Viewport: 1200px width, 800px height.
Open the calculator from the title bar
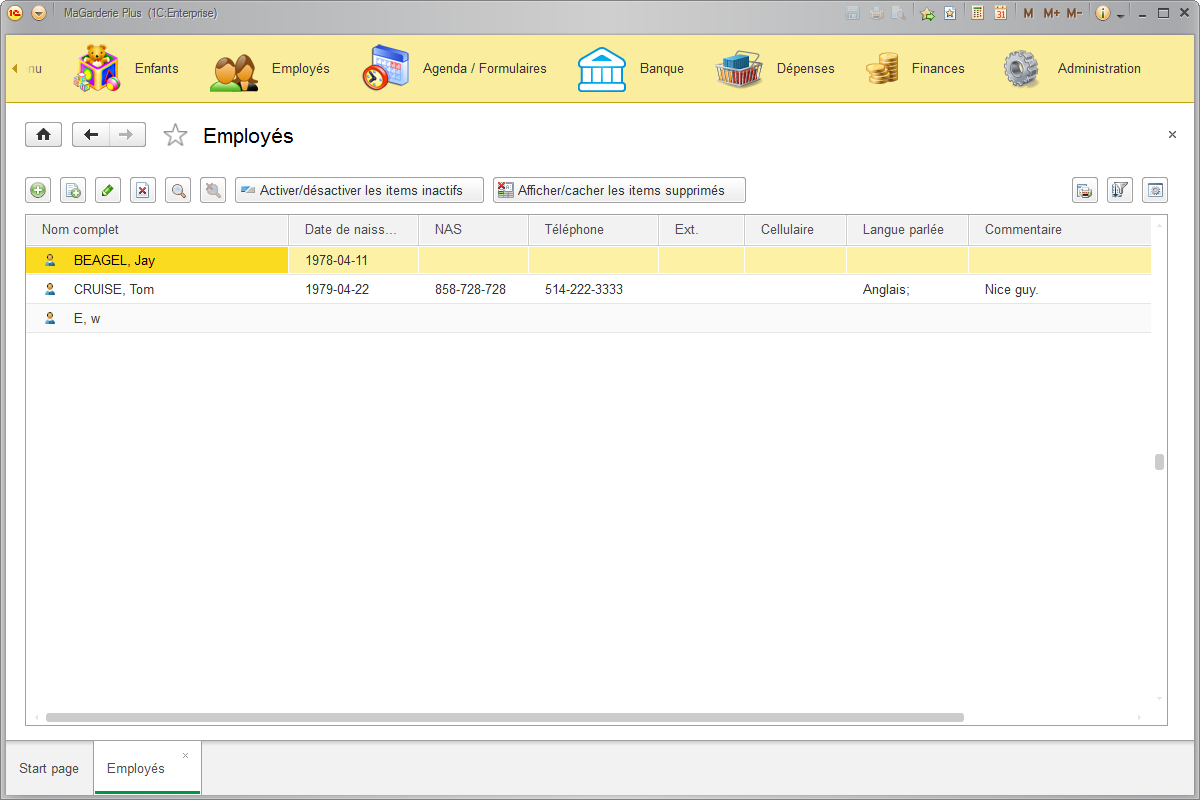[x=977, y=13]
